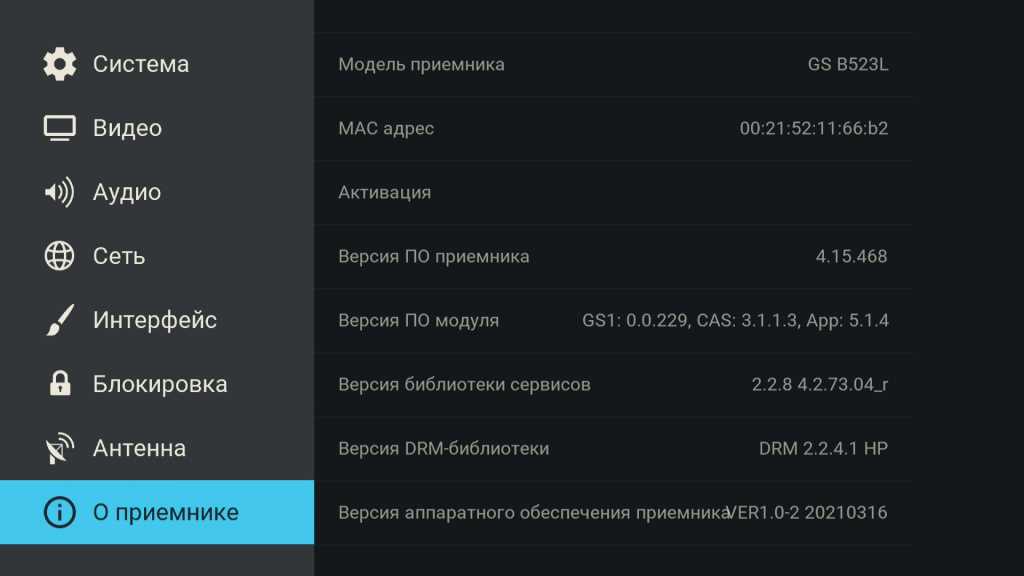Highlight the MAC адрес row

pyautogui.click(x=612, y=128)
